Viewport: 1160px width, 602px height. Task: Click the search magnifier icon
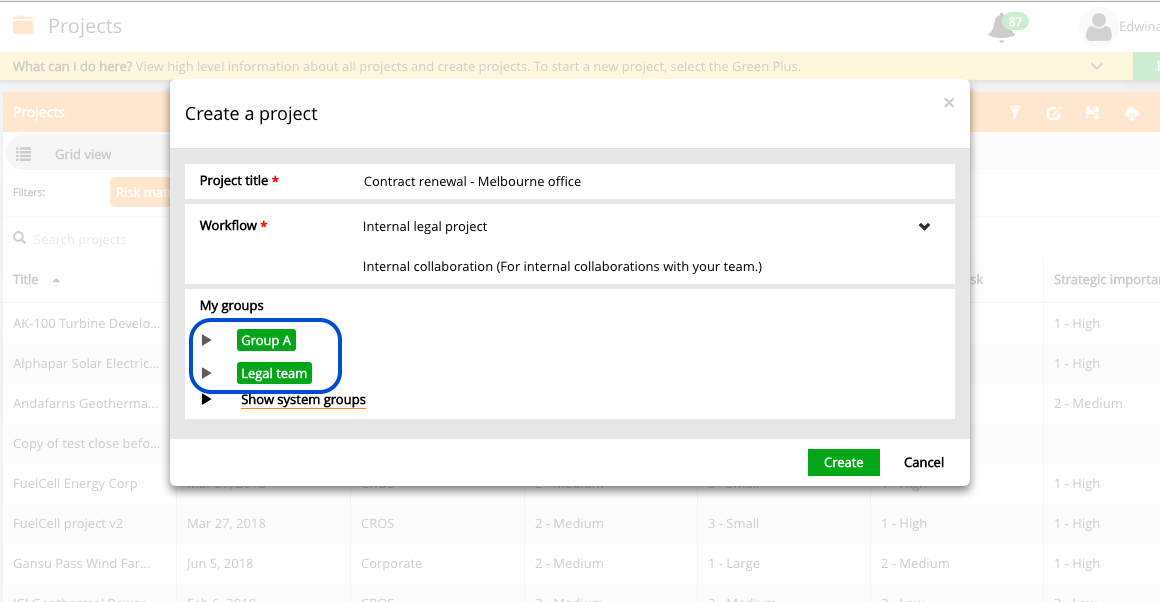20,238
